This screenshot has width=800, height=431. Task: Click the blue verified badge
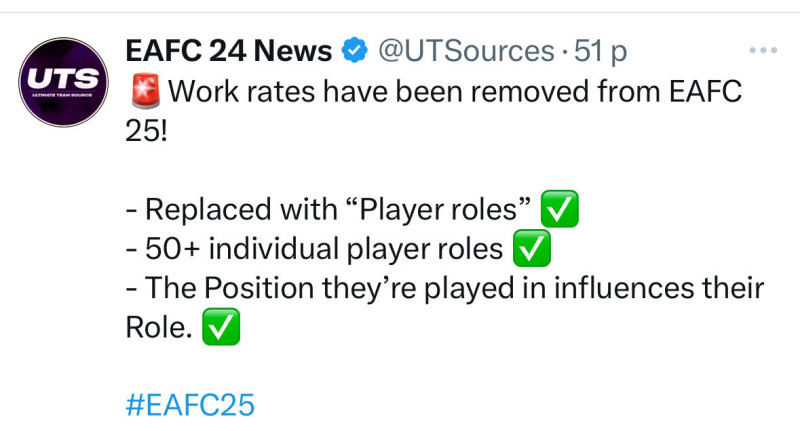click(x=355, y=50)
